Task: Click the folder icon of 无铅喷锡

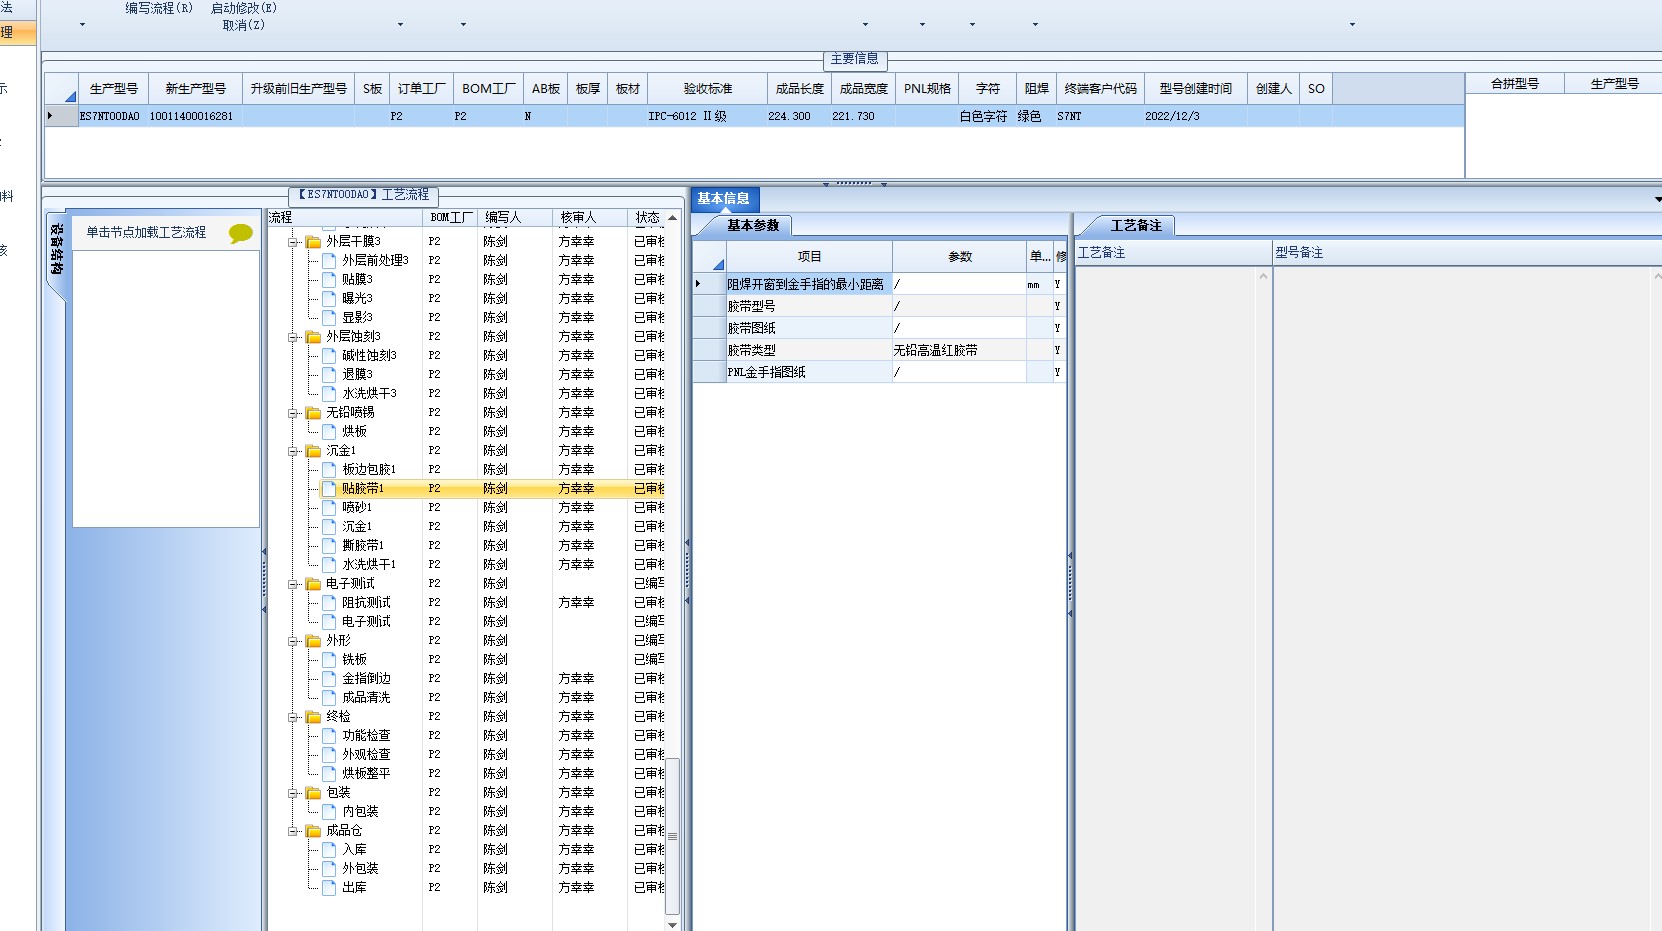Action: [x=313, y=413]
